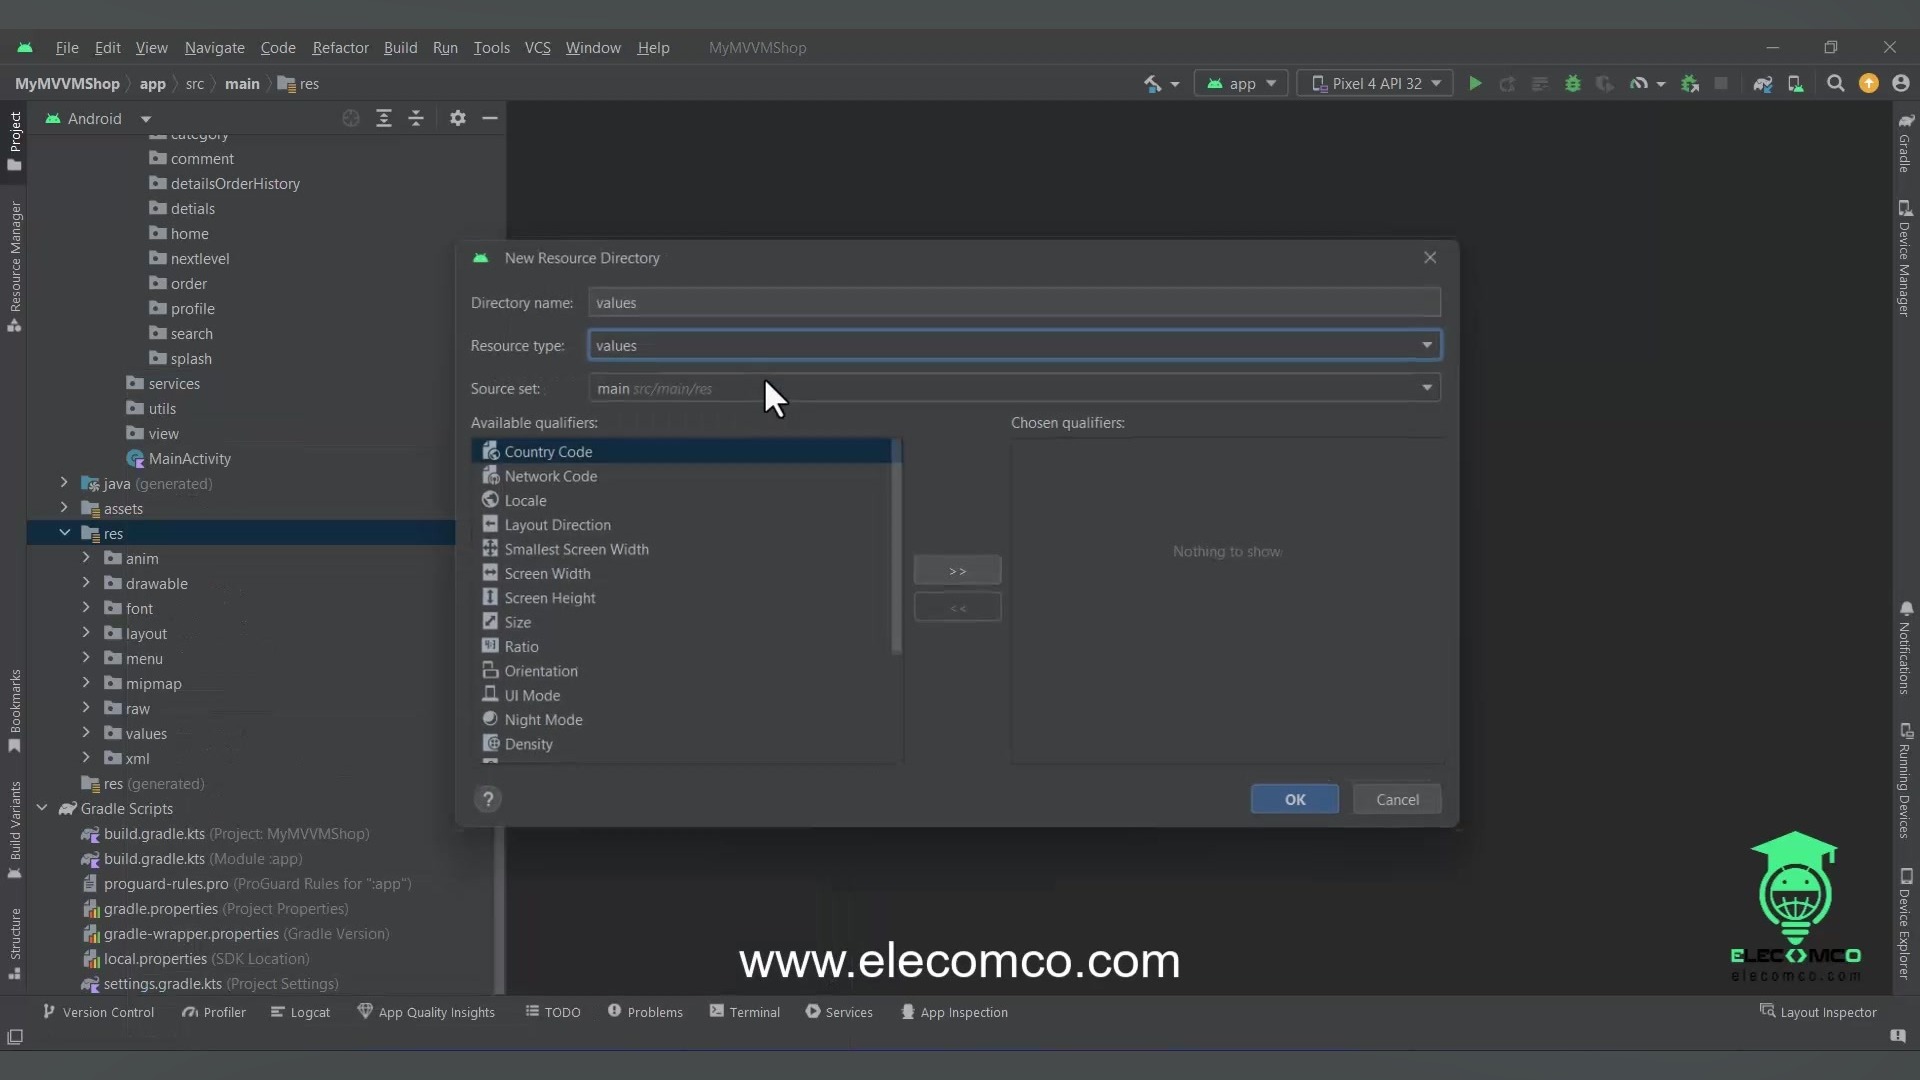This screenshot has width=1920, height=1080.
Task: Click Collapse All icon in Project panel
Action: click(x=416, y=118)
